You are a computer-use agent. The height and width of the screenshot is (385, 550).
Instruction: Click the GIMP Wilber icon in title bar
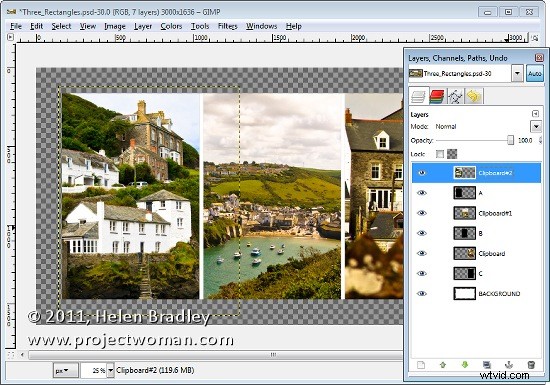point(11,12)
